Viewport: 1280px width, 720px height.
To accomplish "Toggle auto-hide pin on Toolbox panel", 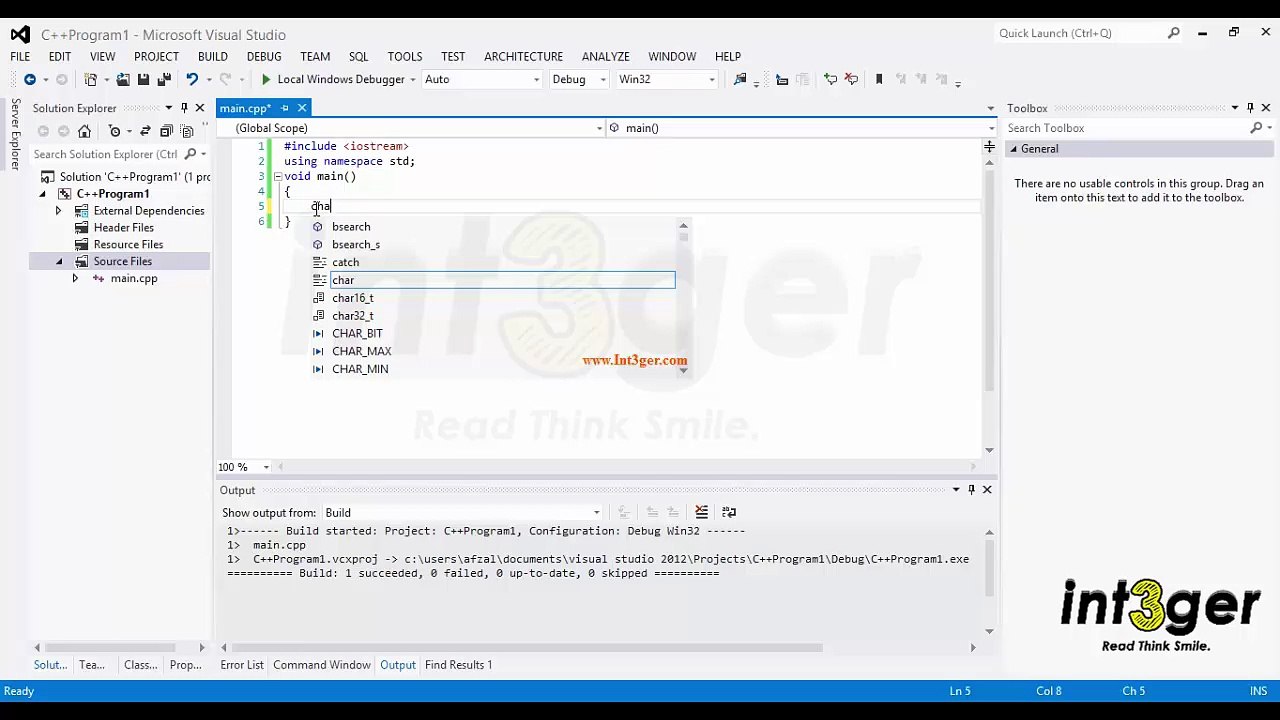I will click(x=1250, y=108).
